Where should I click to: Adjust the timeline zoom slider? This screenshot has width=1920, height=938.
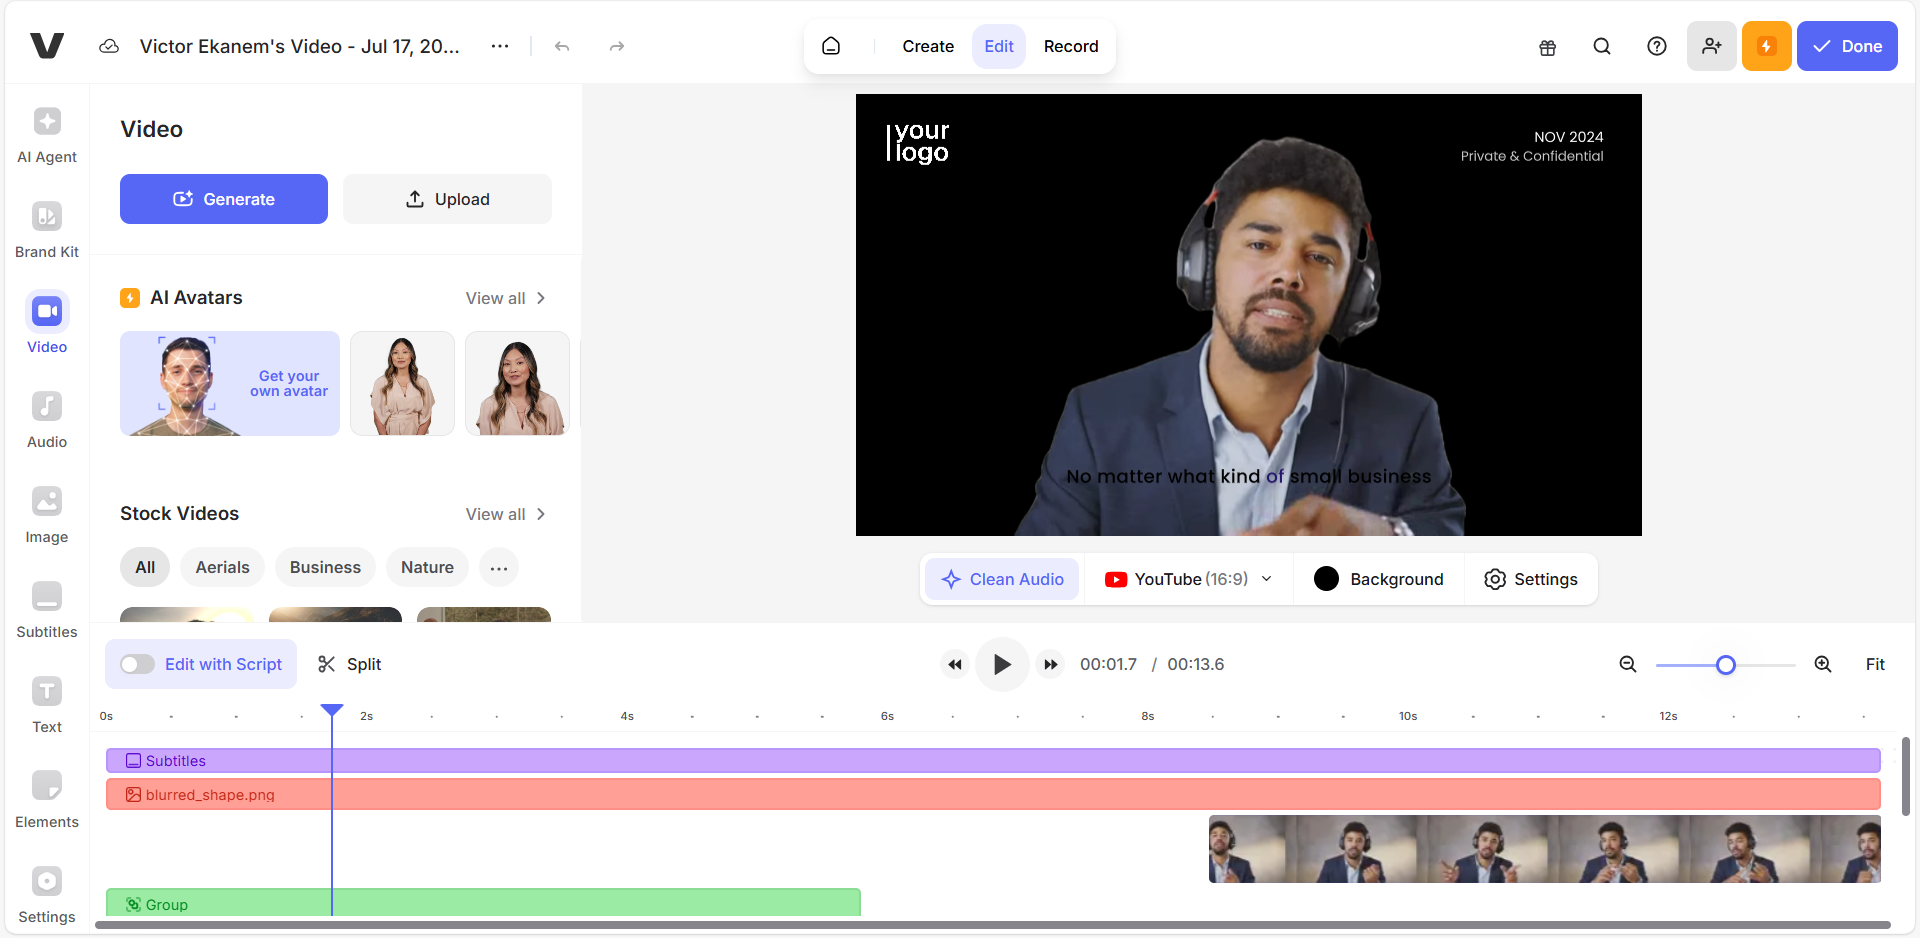[1726, 664]
